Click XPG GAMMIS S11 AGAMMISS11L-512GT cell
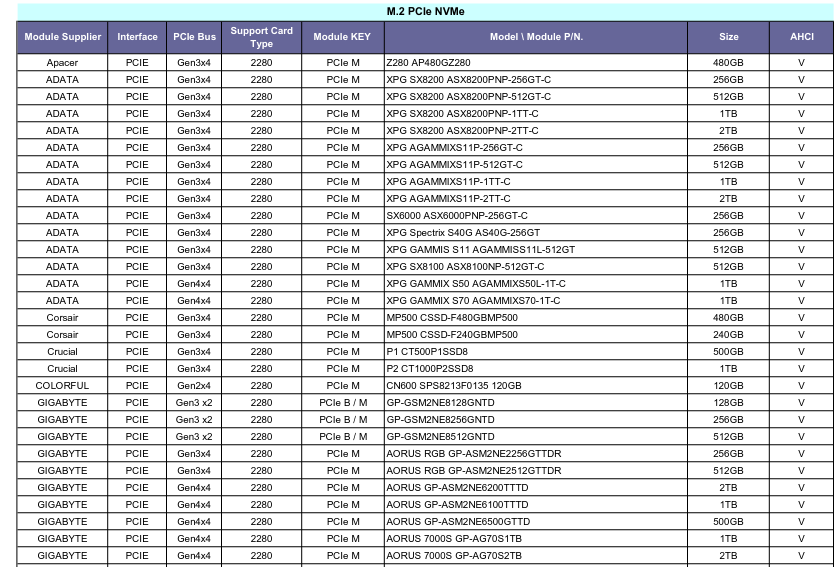Image resolution: width=840 pixels, height=567 pixels. [x=536, y=250]
